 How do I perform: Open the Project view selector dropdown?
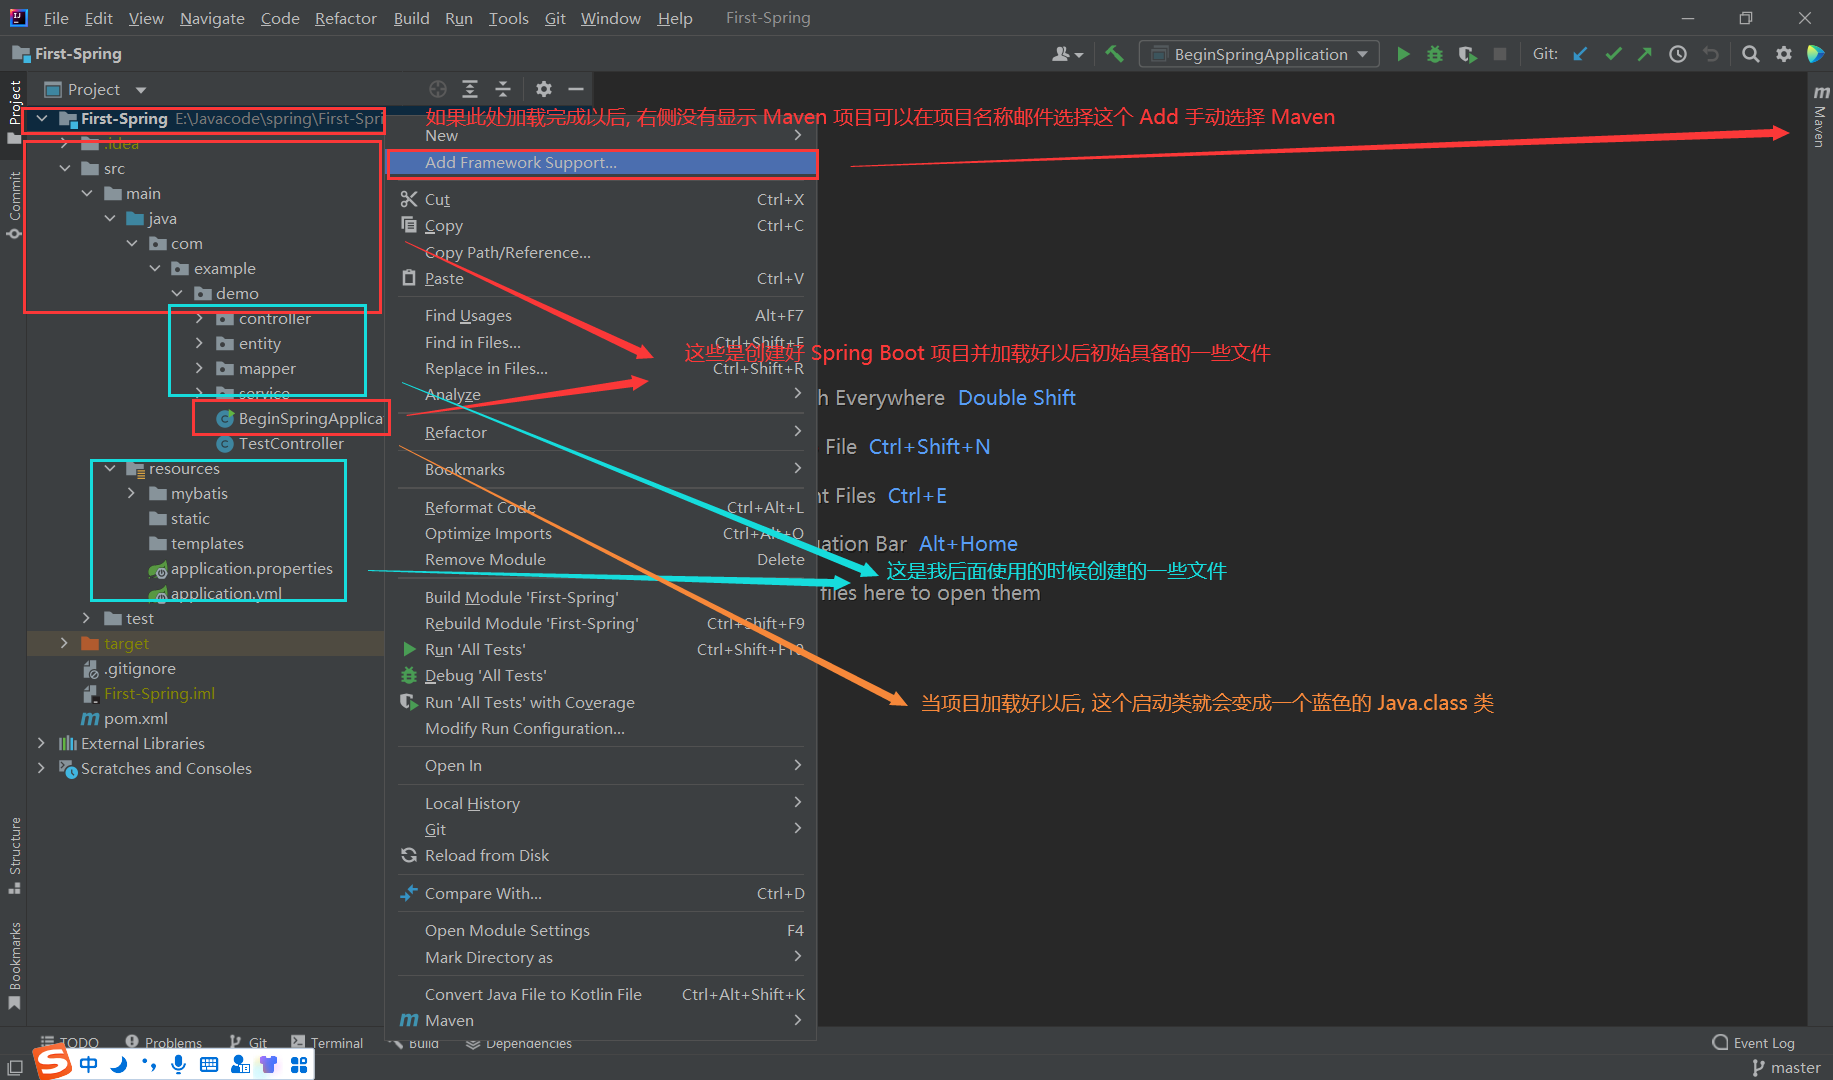click(96, 89)
